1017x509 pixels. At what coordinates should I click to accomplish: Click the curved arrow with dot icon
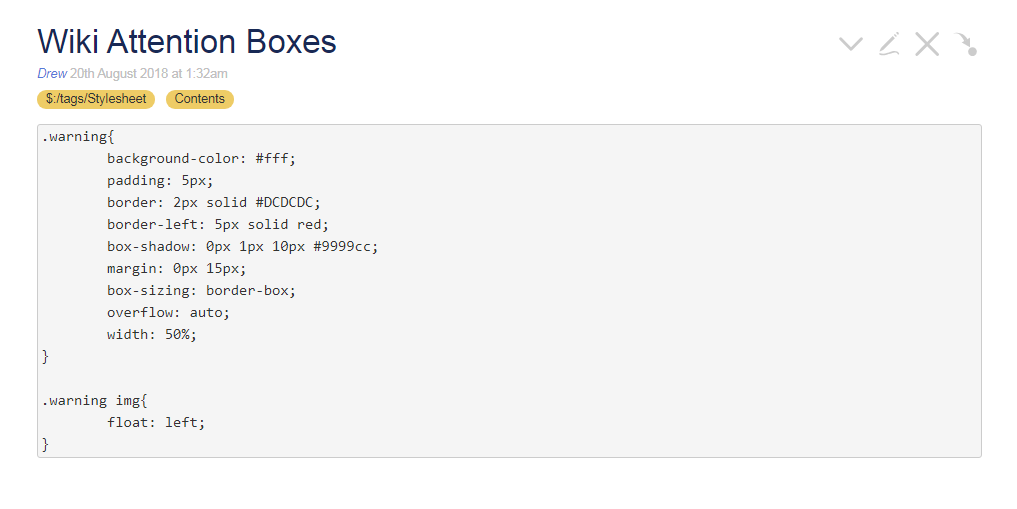[966, 44]
